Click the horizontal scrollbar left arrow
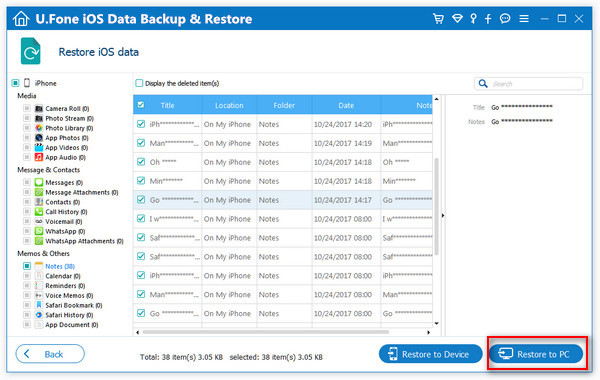This screenshot has width=600, height=380. [137, 333]
